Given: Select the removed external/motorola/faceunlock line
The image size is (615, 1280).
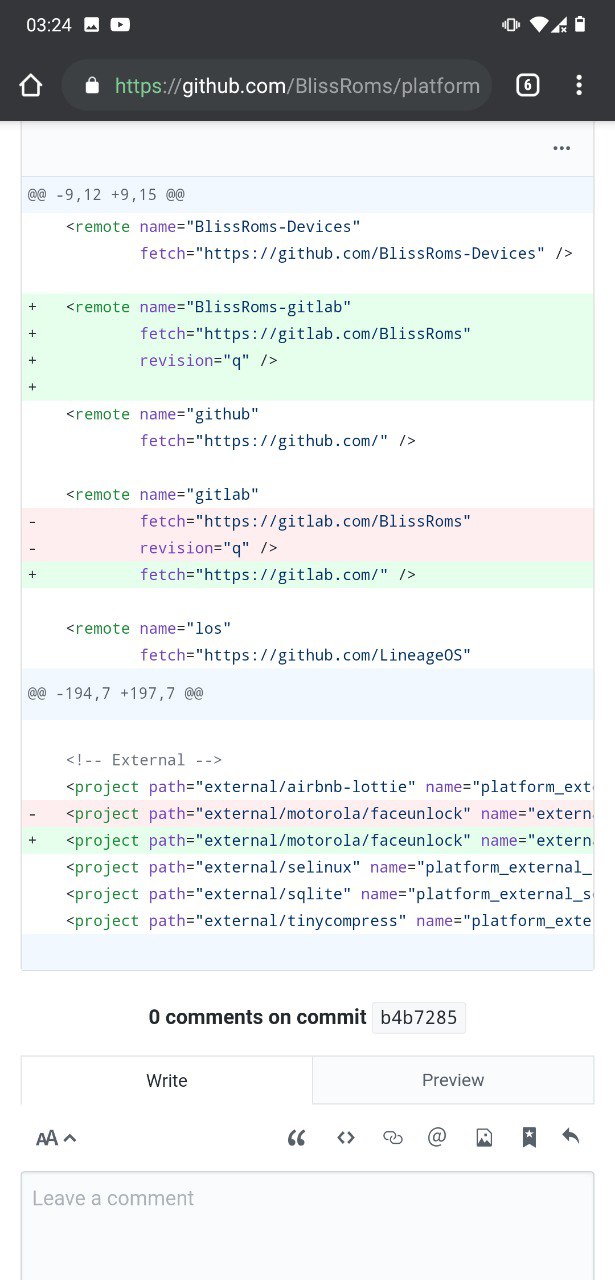Looking at the screenshot, I should click(x=308, y=813).
